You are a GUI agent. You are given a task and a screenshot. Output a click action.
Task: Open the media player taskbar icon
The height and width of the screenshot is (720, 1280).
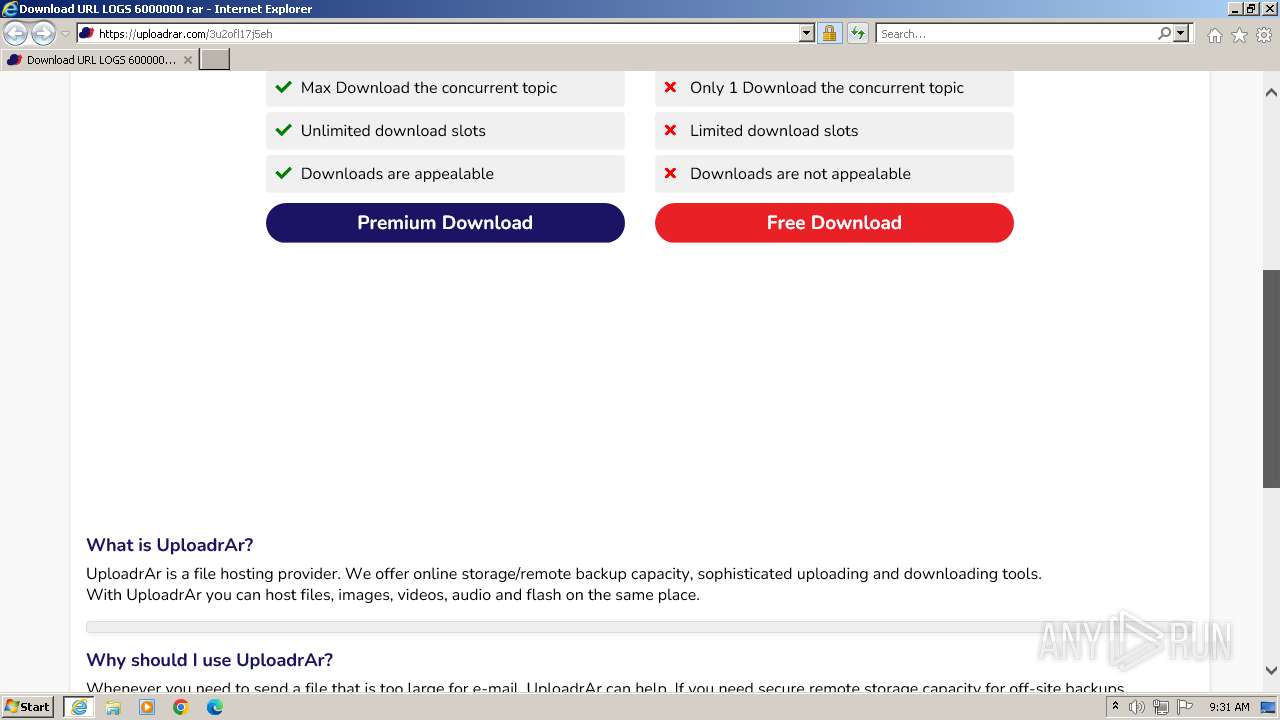[x=147, y=707]
